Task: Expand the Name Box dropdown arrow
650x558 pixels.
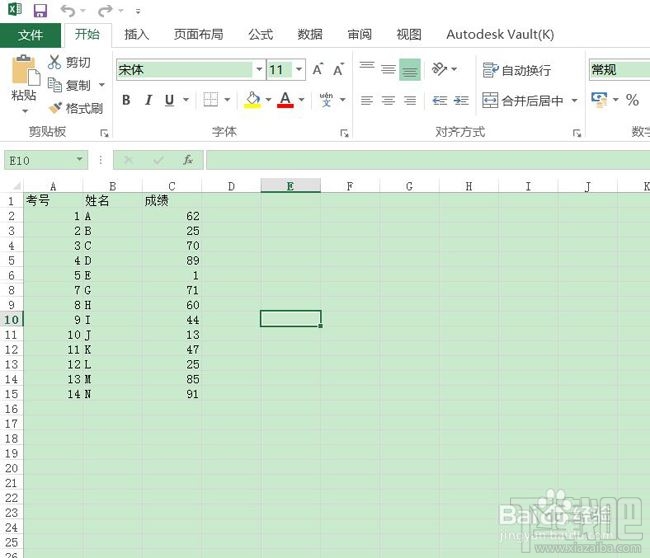Action: [x=80, y=160]
